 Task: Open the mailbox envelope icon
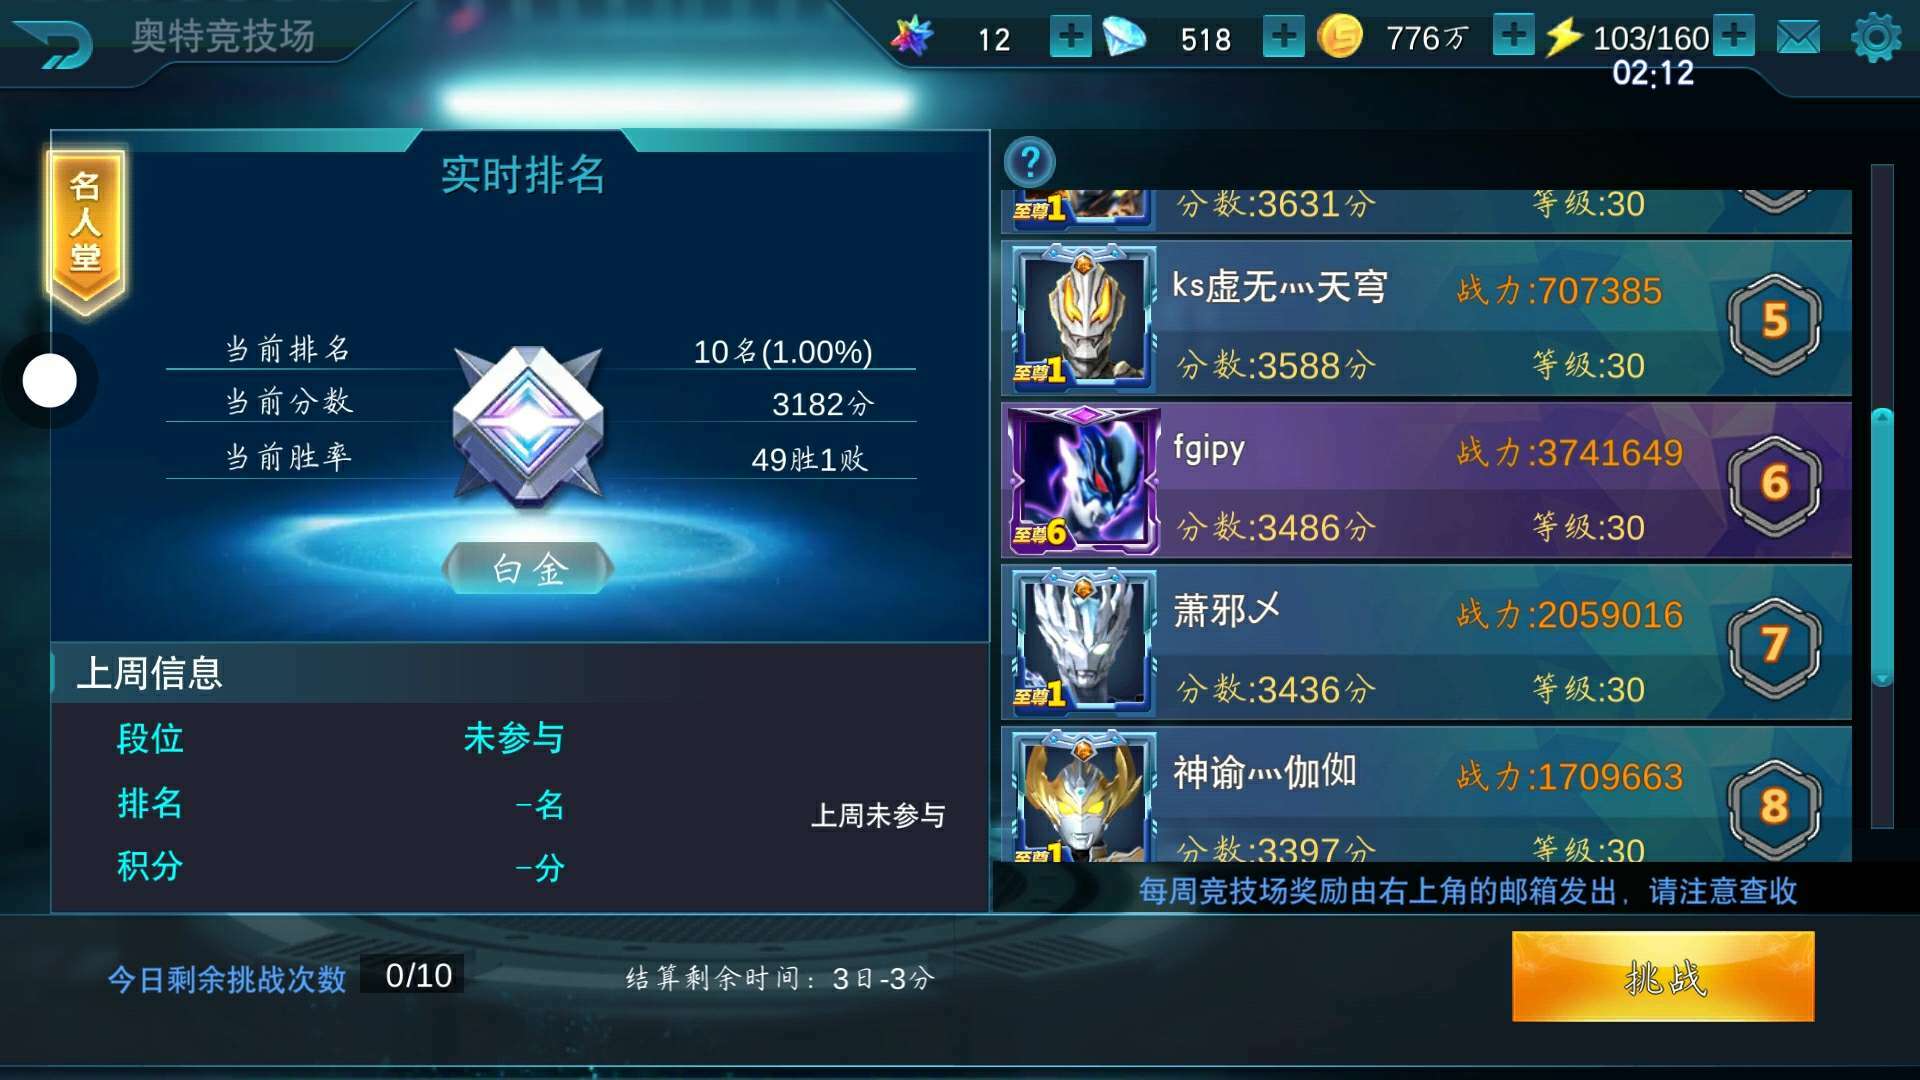[1798, 38]
